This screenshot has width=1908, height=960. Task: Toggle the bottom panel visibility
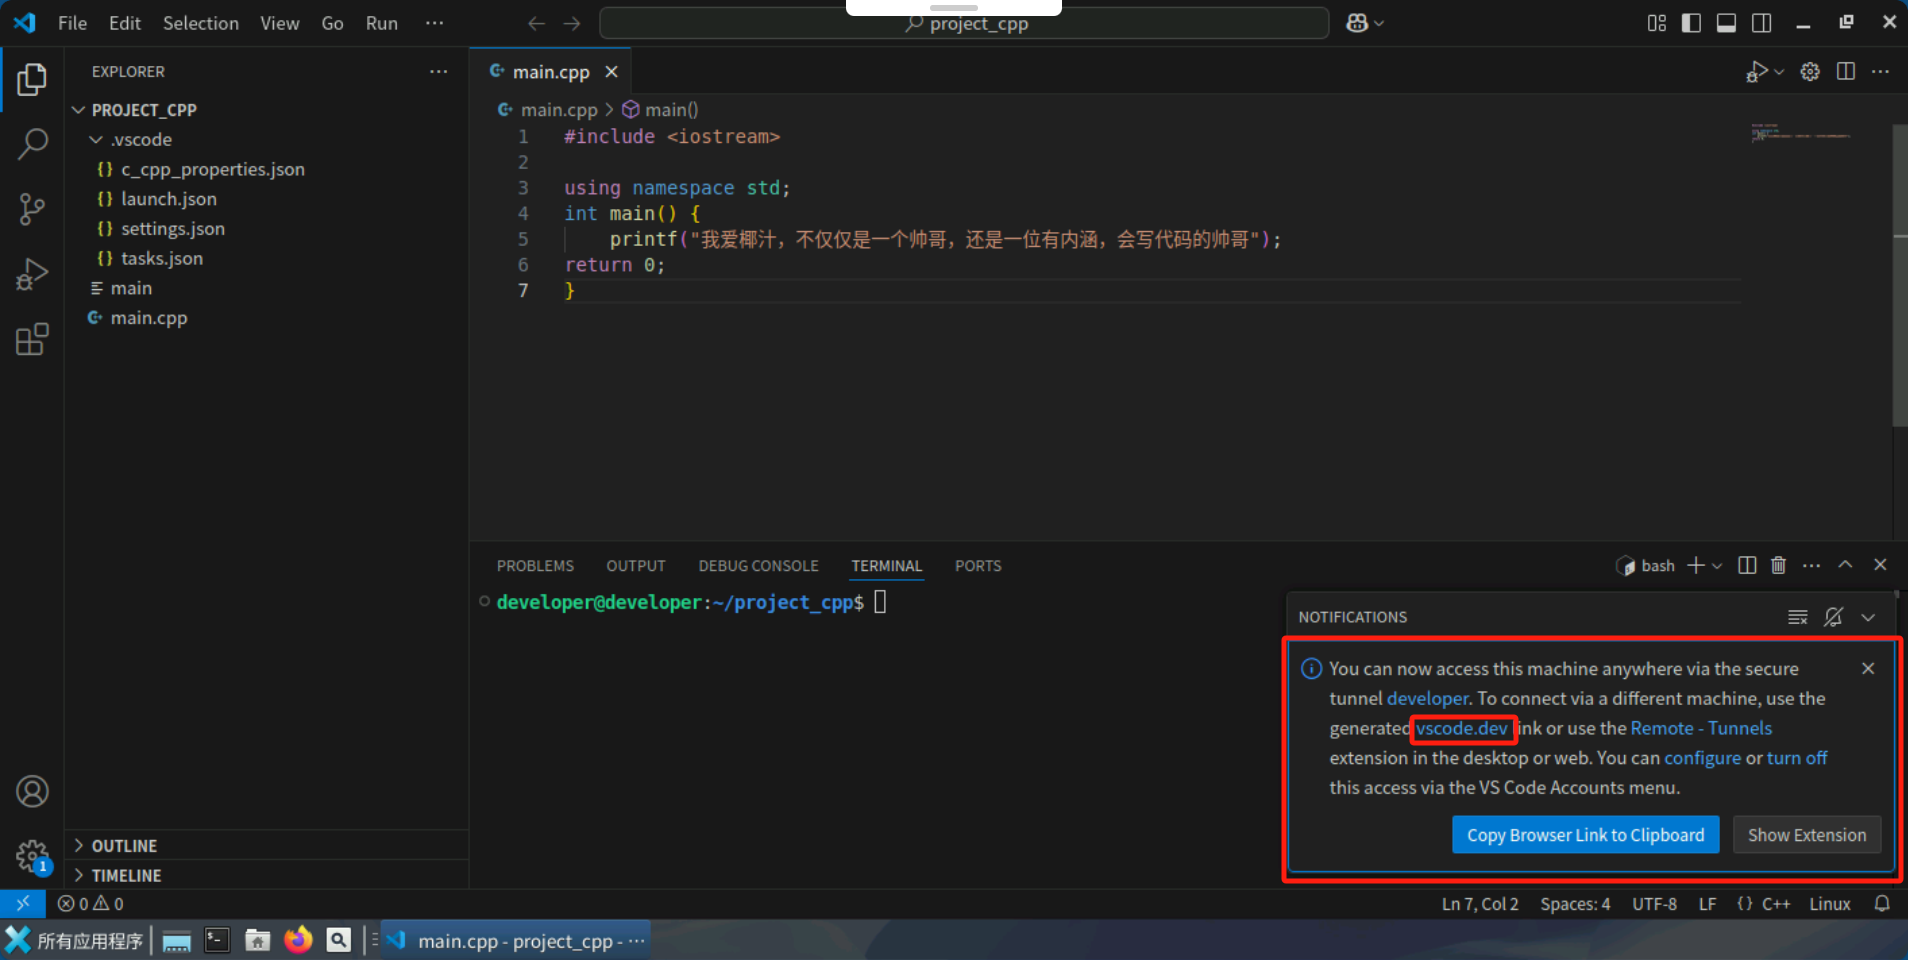click(x=1727, y=22)
